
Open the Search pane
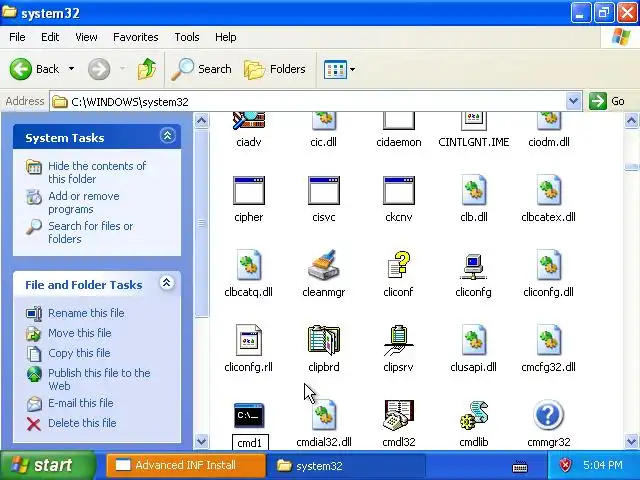(x=201, y=69)
